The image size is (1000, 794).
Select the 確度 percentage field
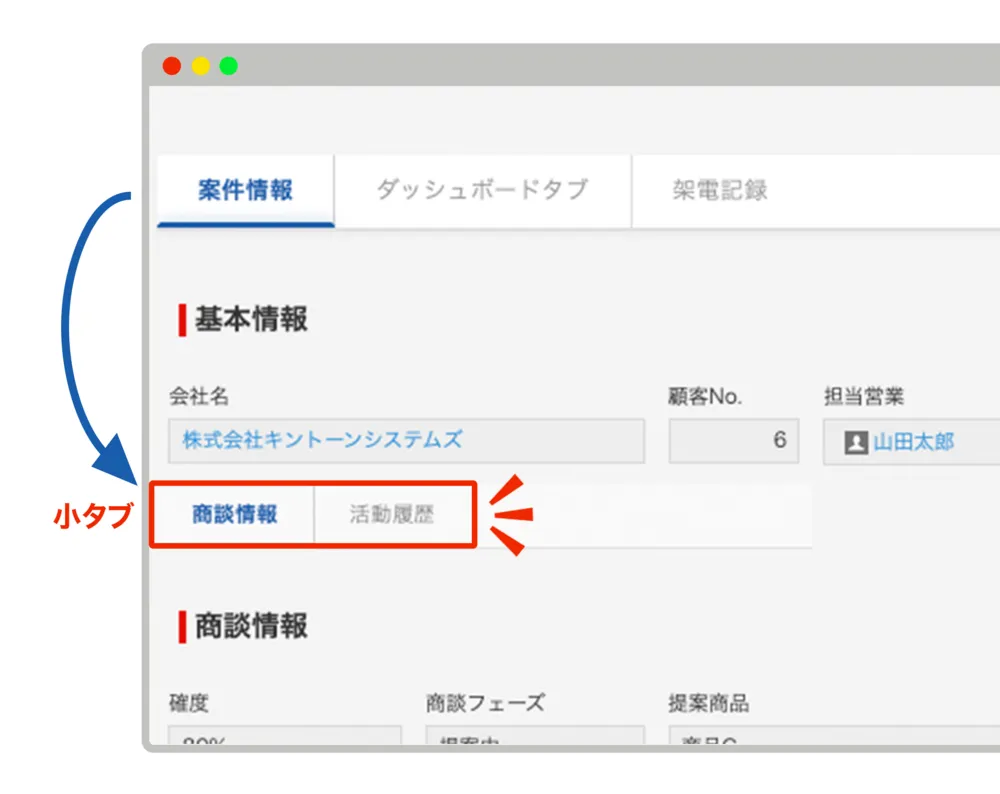coord(285,740)
